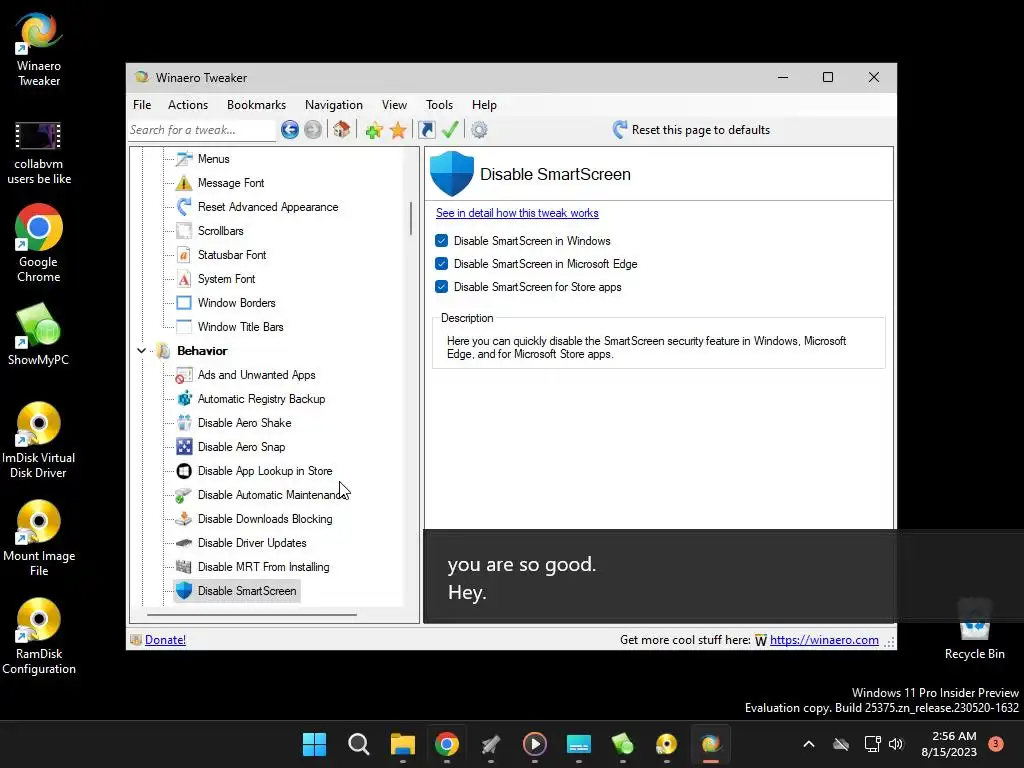Image resolution: width=1024 pixels, height=768 pixels.
Task: Open 'See in detail how this tweak works'
Action: [x=517, y=213]
